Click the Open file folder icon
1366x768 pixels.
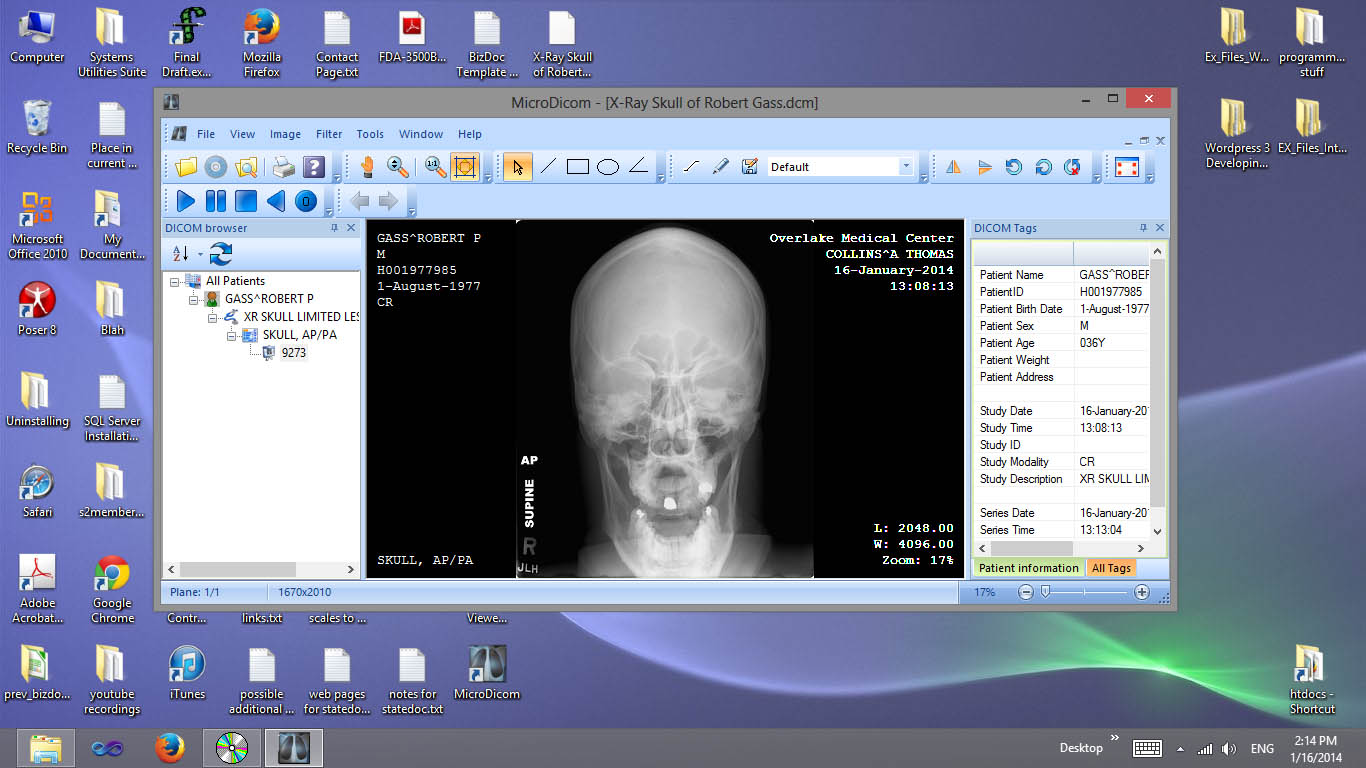pyautogui.click(x=186, y=167)
